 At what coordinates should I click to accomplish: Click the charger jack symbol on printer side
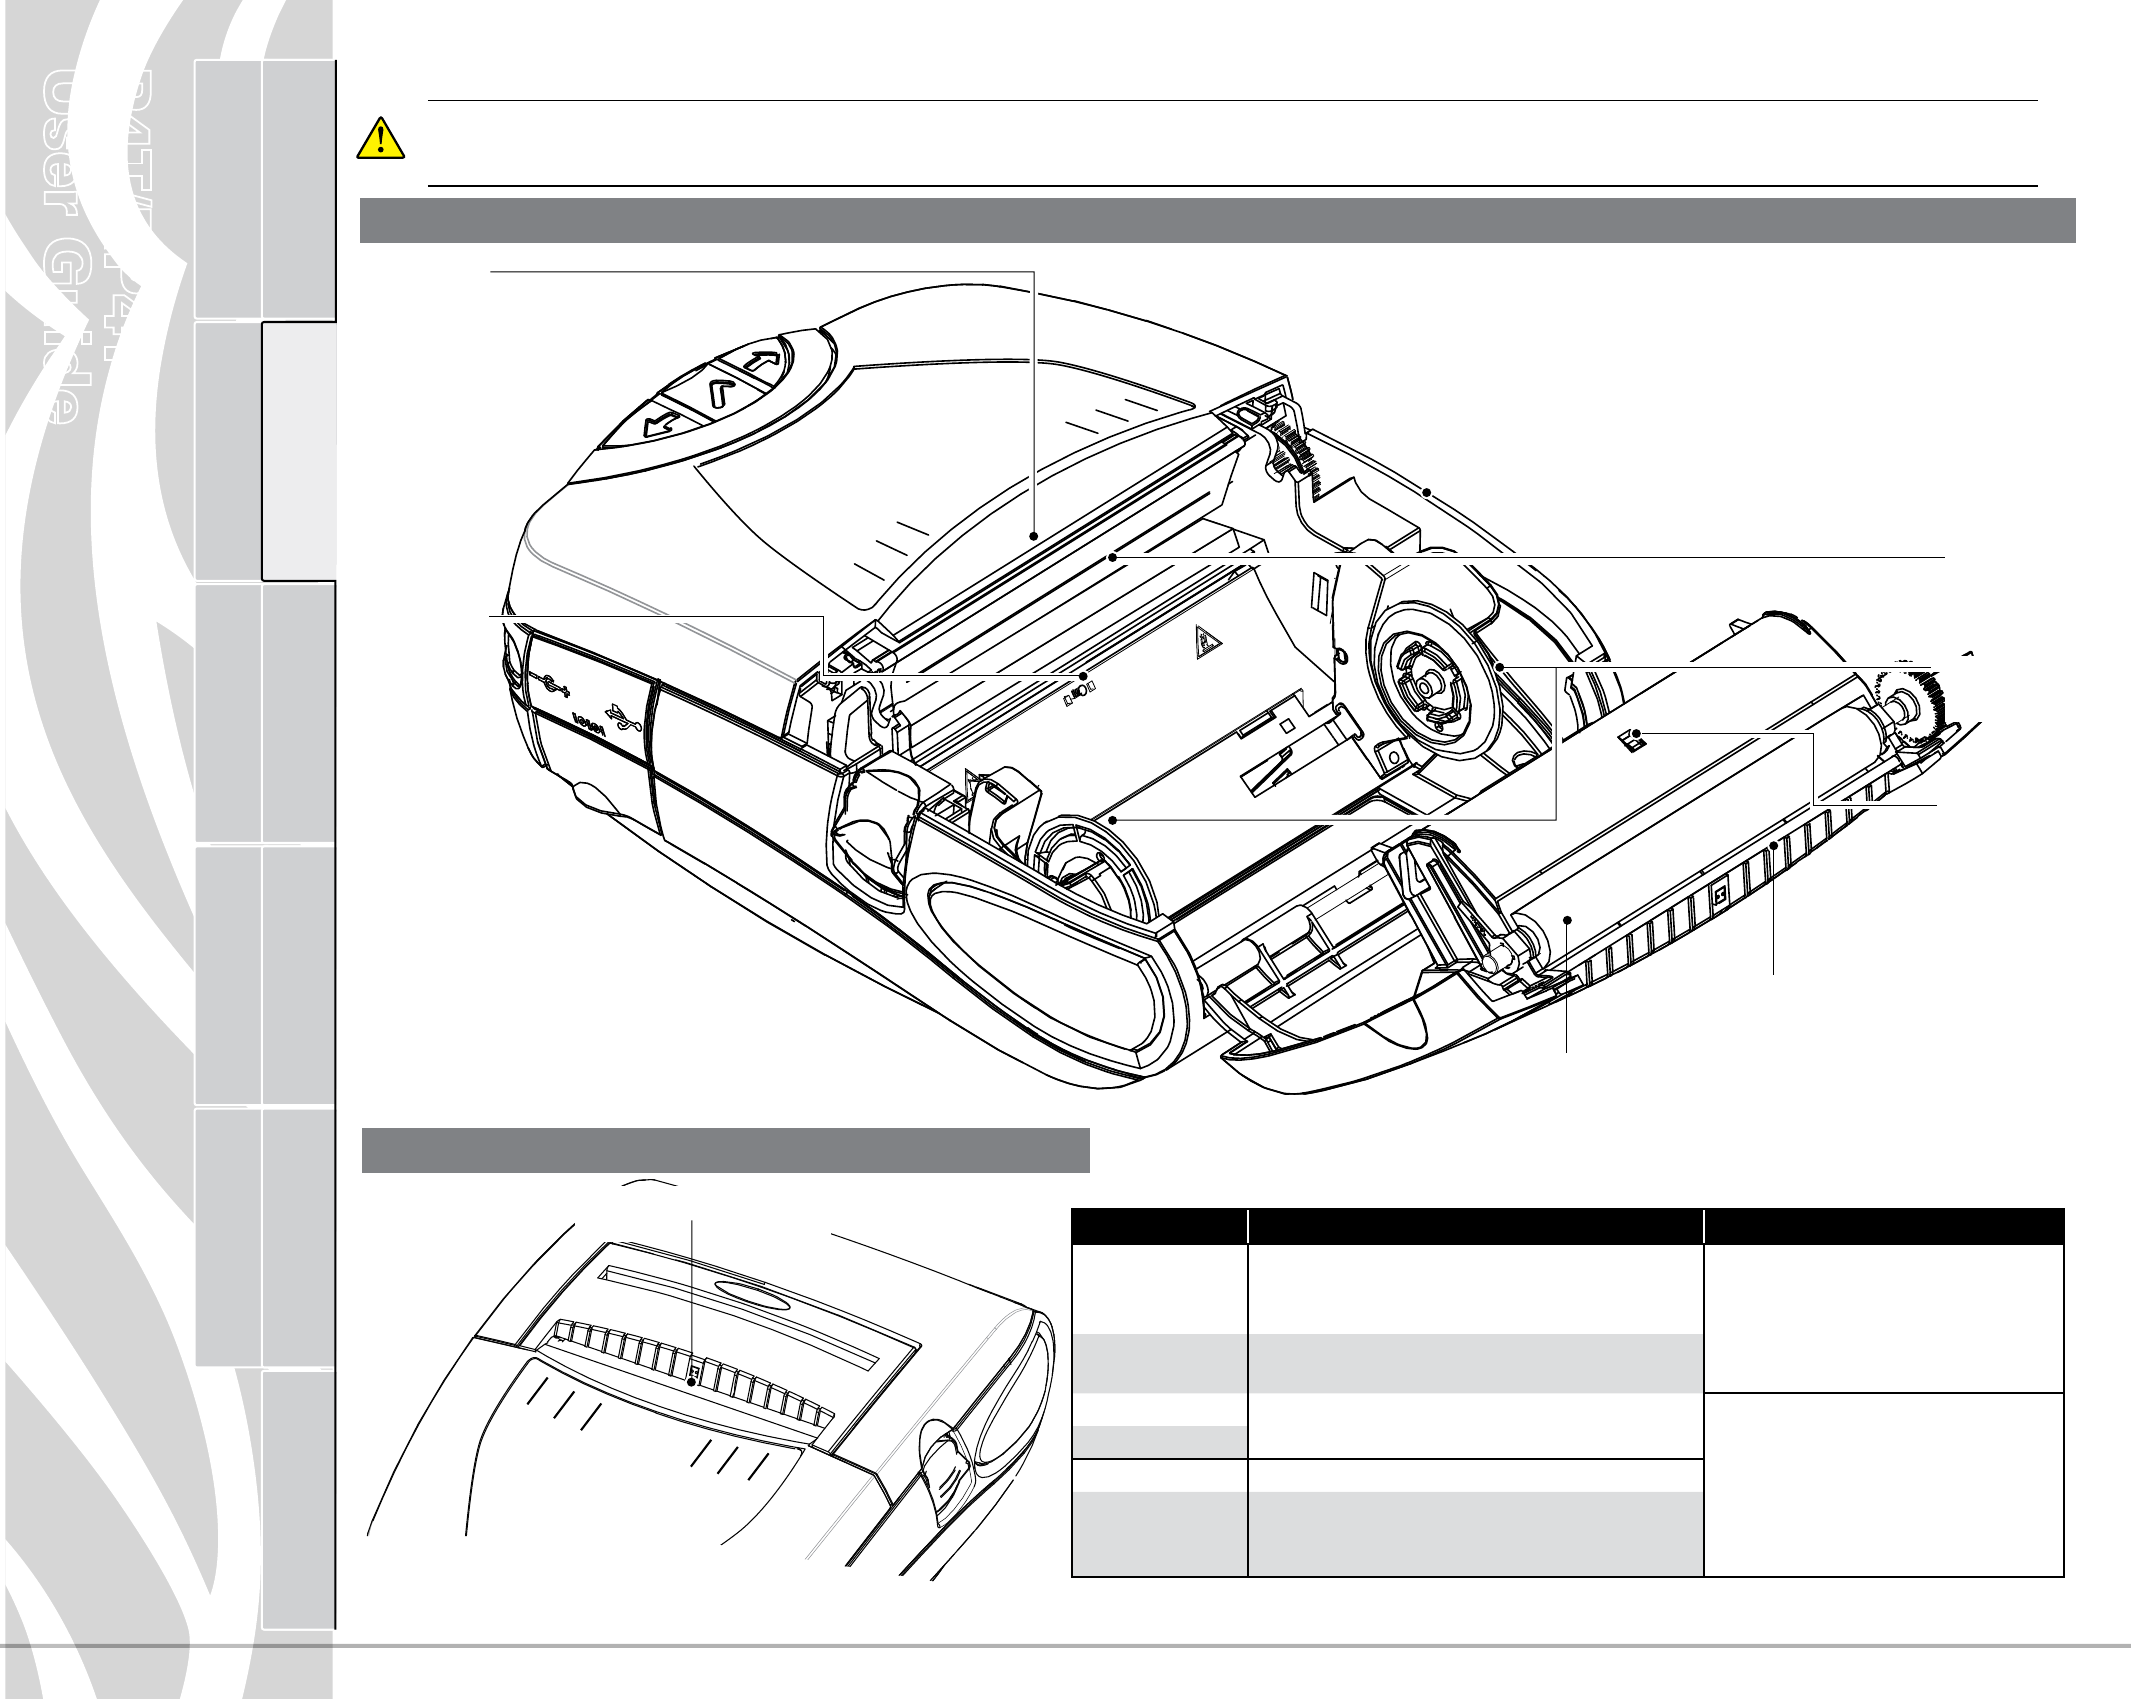pyautogui.click(x=553, y=686)
